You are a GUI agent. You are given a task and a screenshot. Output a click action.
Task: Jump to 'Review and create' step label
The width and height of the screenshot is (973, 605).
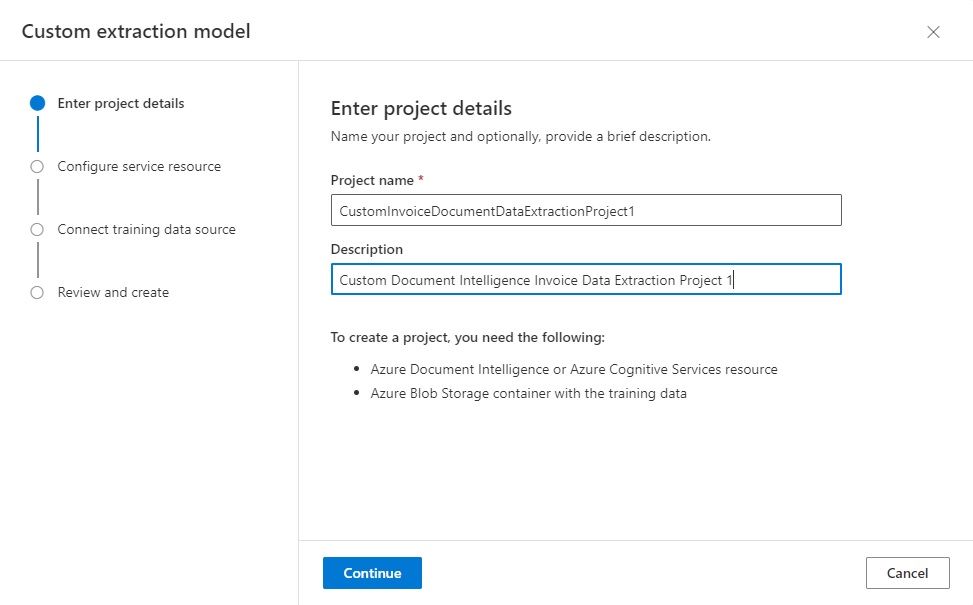click(113, 292)
